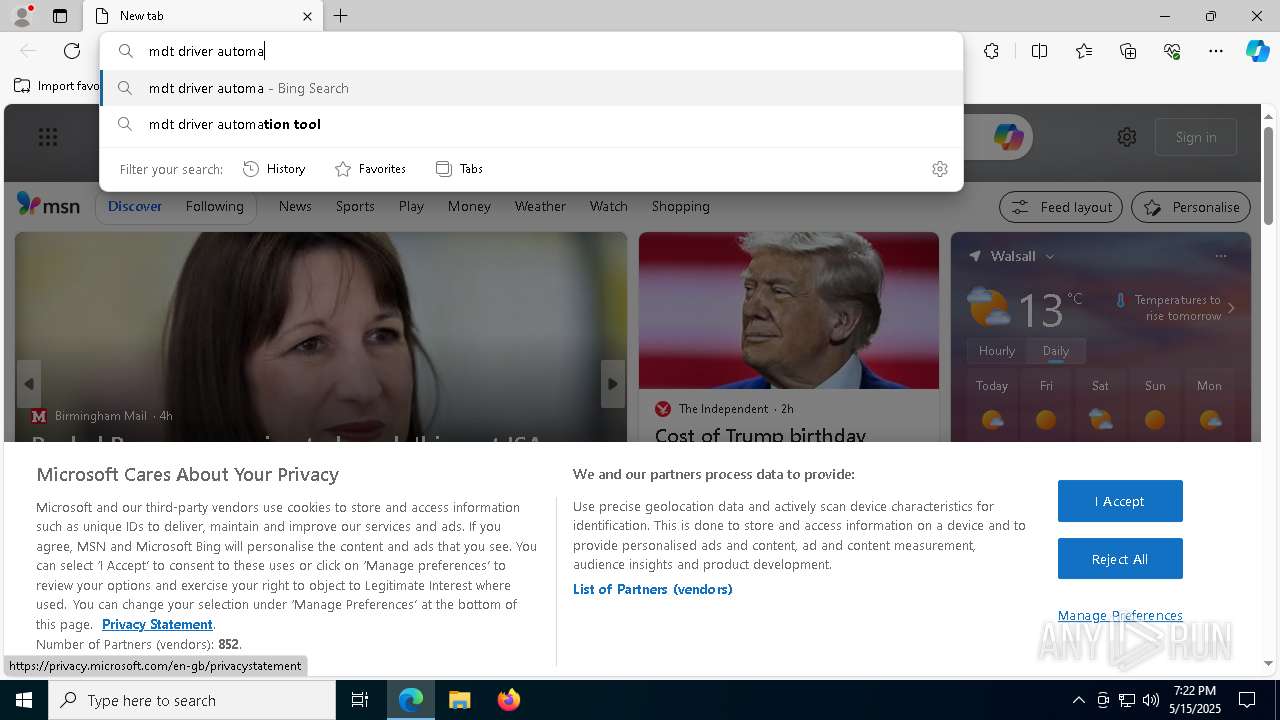Switch weather view to Hourly
Image resolution: width=1280 pixels, height=720 pixels.
click(x=997, y=351)
